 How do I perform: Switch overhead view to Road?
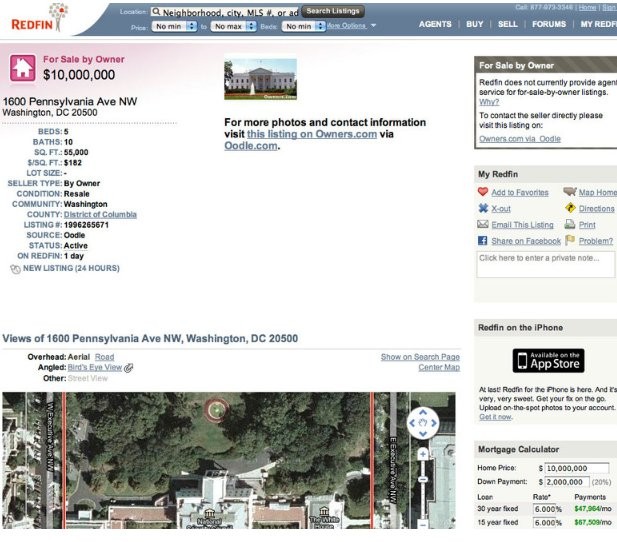(x=104, y=357)
